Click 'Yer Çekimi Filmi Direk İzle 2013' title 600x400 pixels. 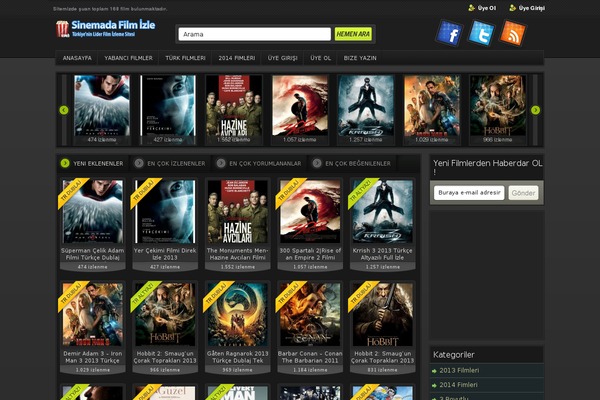click(165, 254)
